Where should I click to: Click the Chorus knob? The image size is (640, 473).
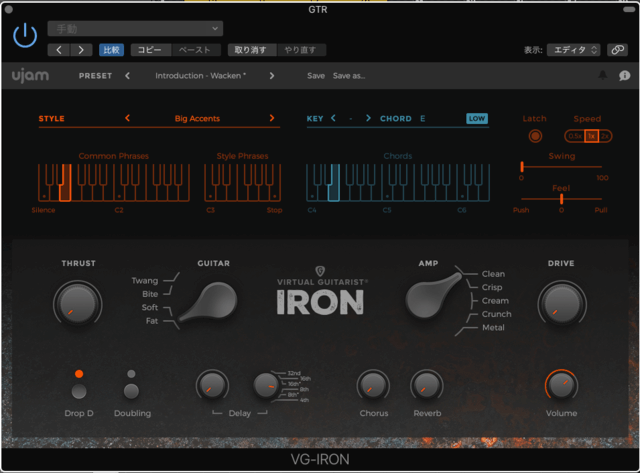[x=373, y=385]
